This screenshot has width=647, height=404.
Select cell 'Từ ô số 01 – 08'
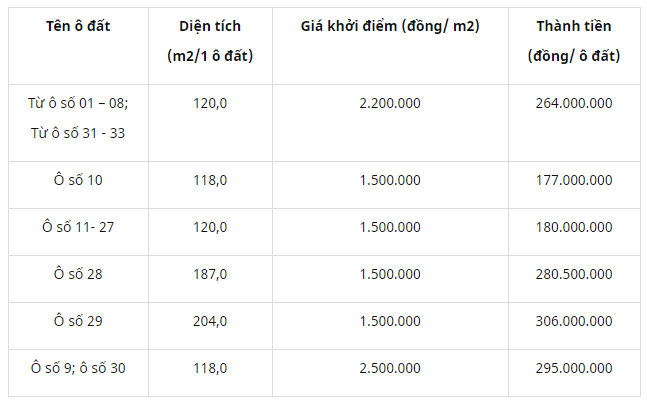tap(78, 103)
